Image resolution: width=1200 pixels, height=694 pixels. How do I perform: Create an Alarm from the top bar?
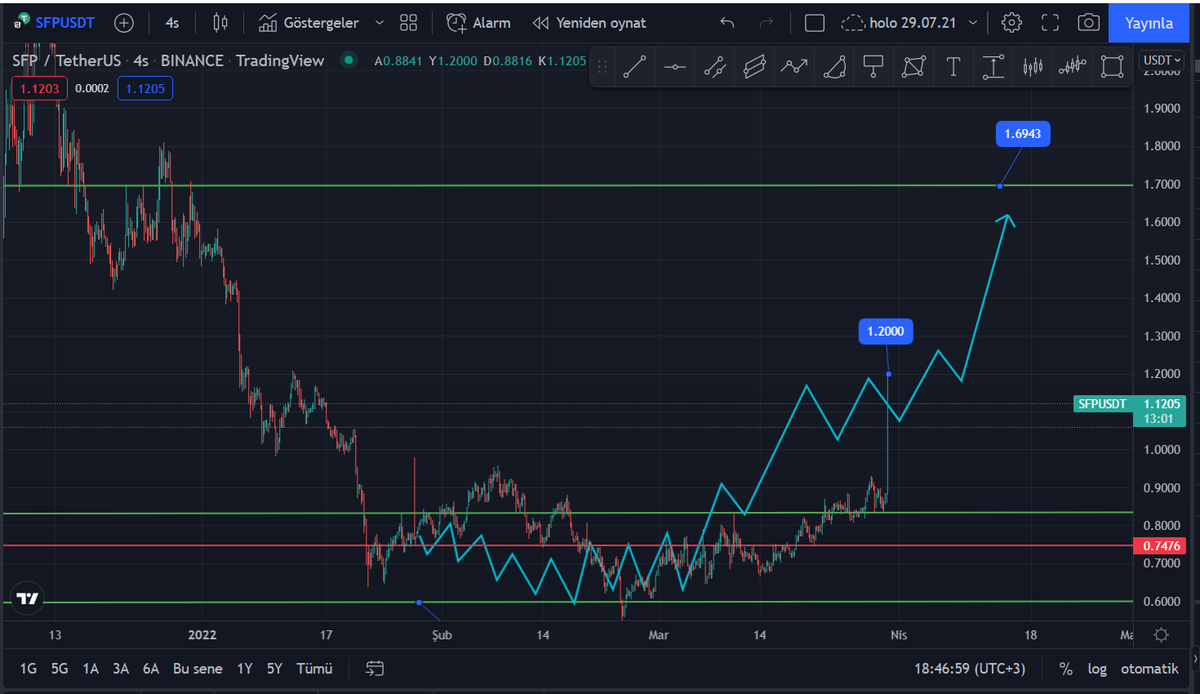pyautogui.click(x=478, y=22)
